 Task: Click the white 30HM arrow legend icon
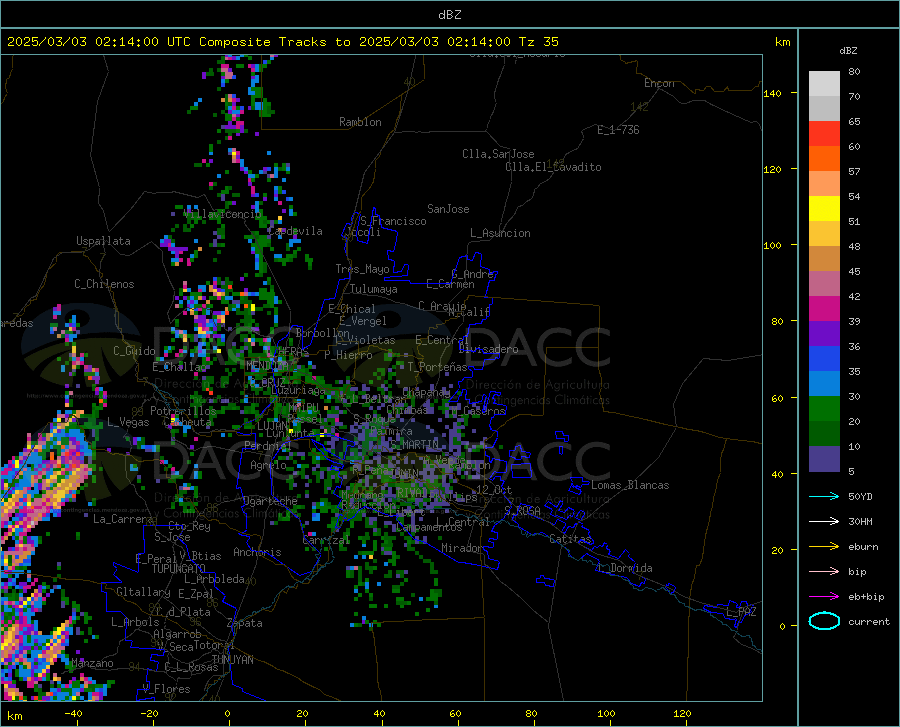824,522
